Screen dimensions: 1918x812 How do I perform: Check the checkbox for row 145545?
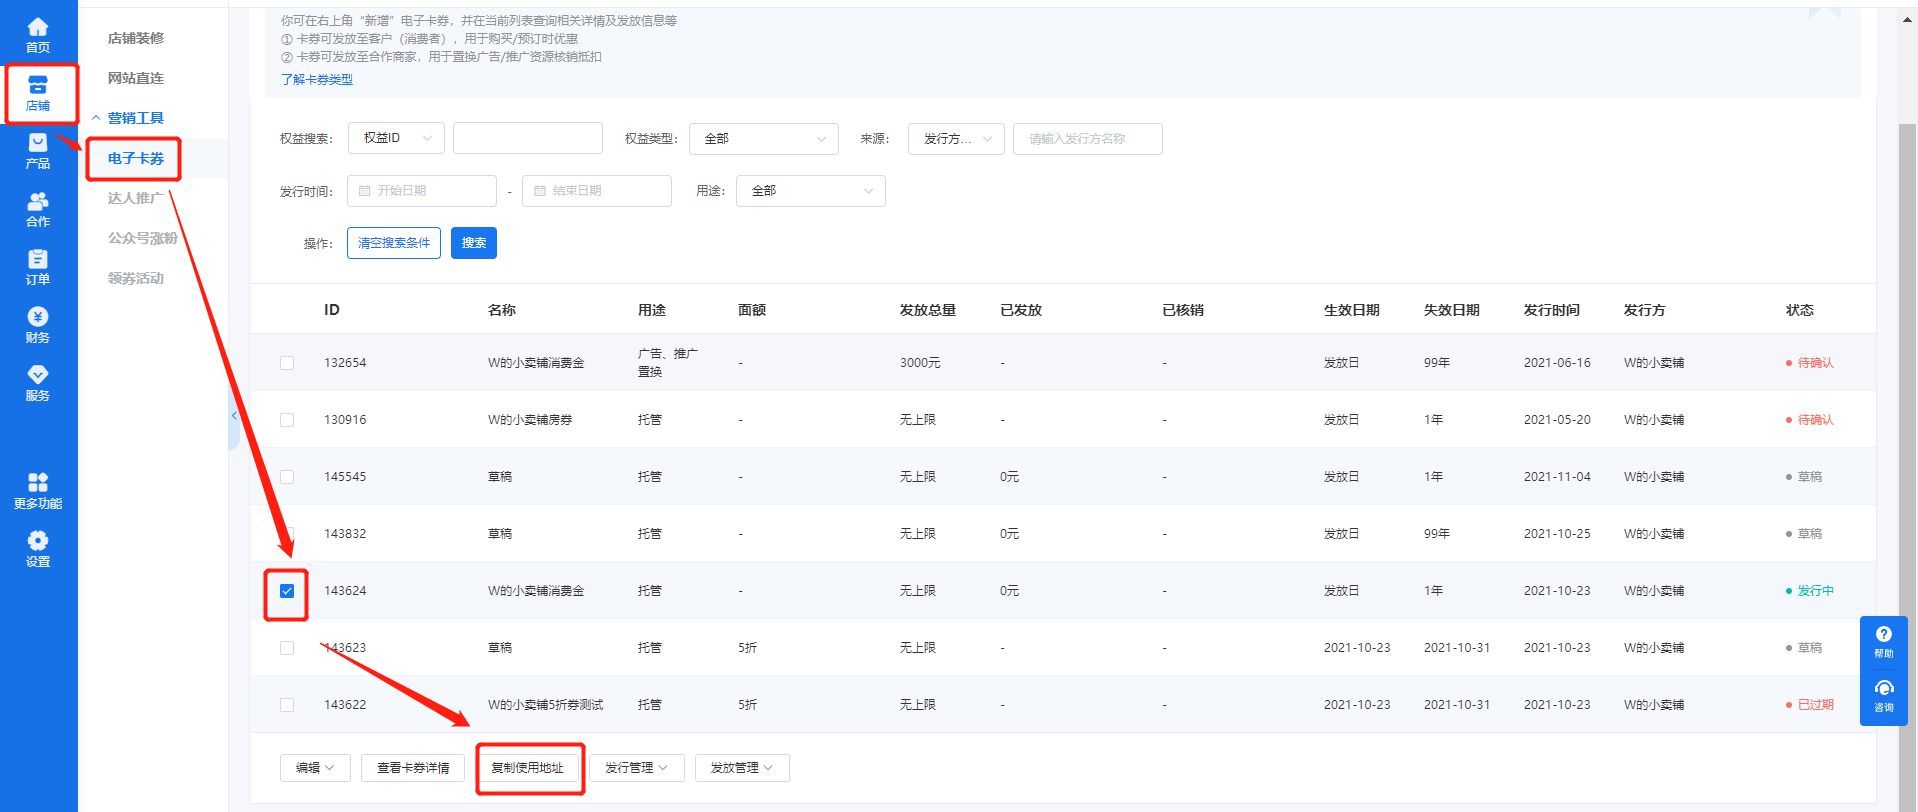tap(287, 477)
